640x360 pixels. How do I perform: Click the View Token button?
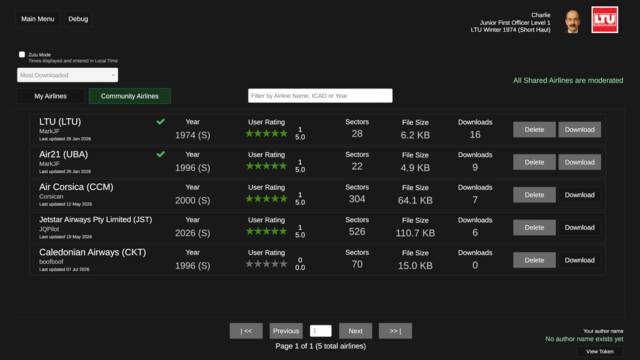pos(600,351)
